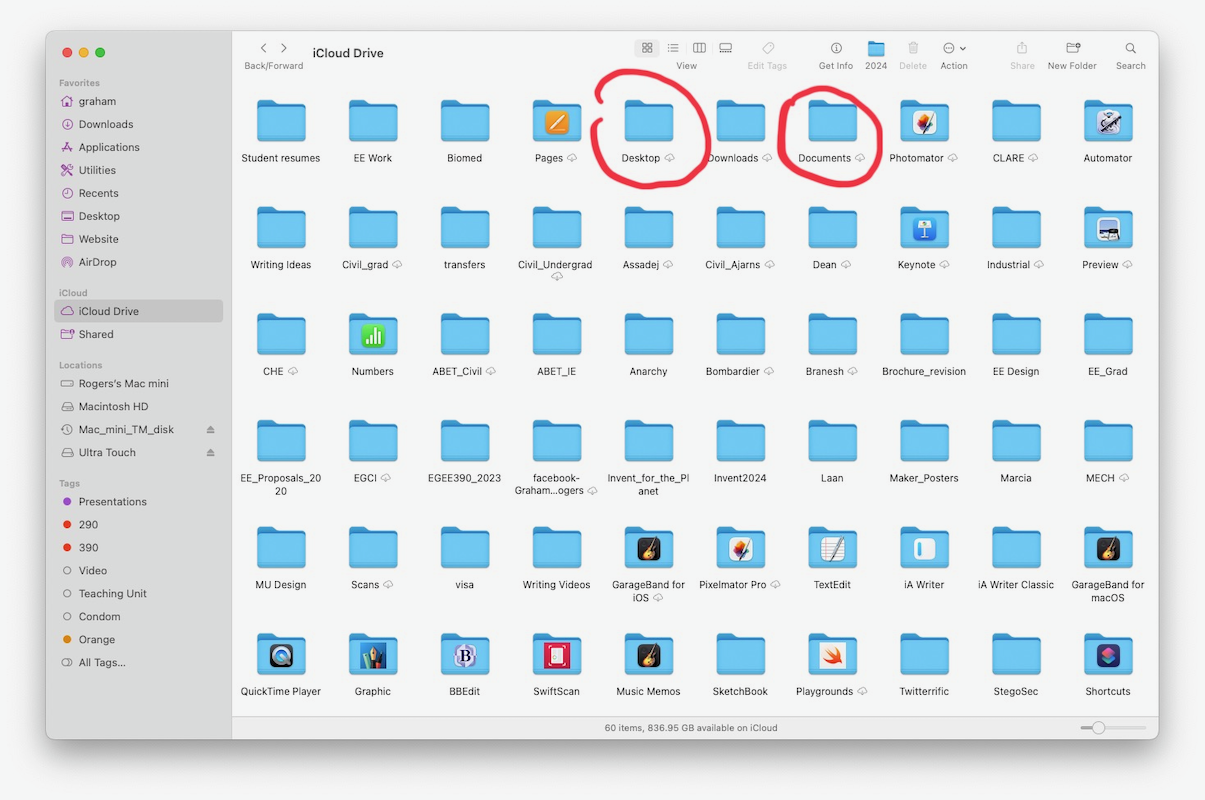
Task: Select the Keynote app folder
Action: 924,229
